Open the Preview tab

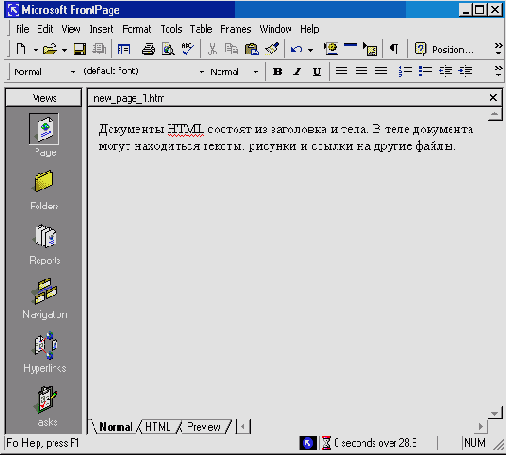click(x=204, y=427)
